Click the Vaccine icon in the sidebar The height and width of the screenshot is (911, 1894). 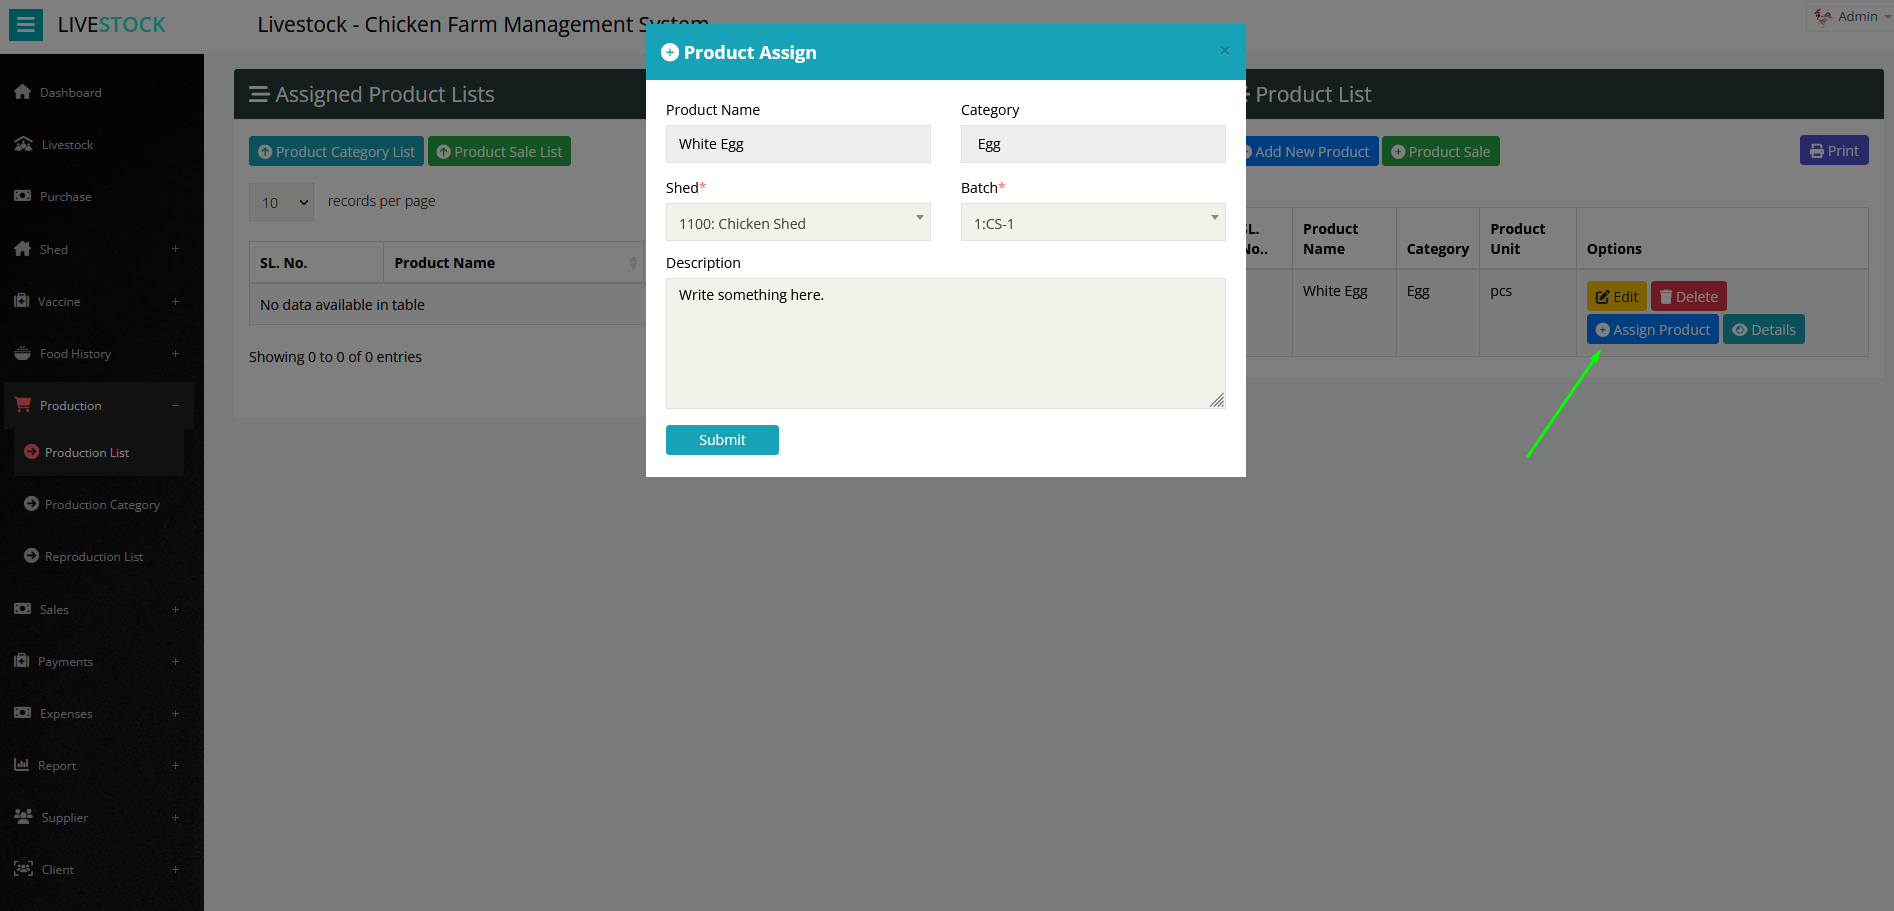click(x=22, y=301)
